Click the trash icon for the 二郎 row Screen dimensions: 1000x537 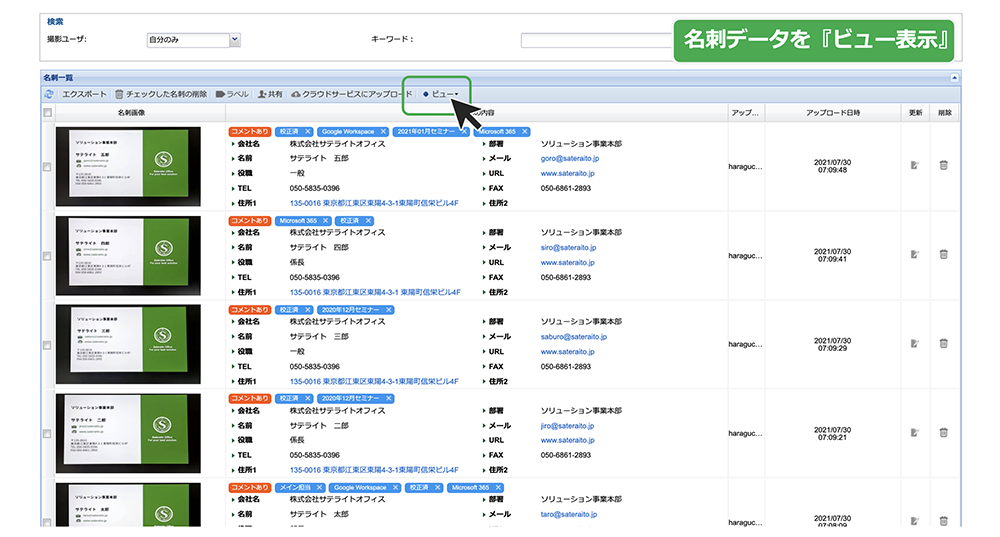(944, 432)
